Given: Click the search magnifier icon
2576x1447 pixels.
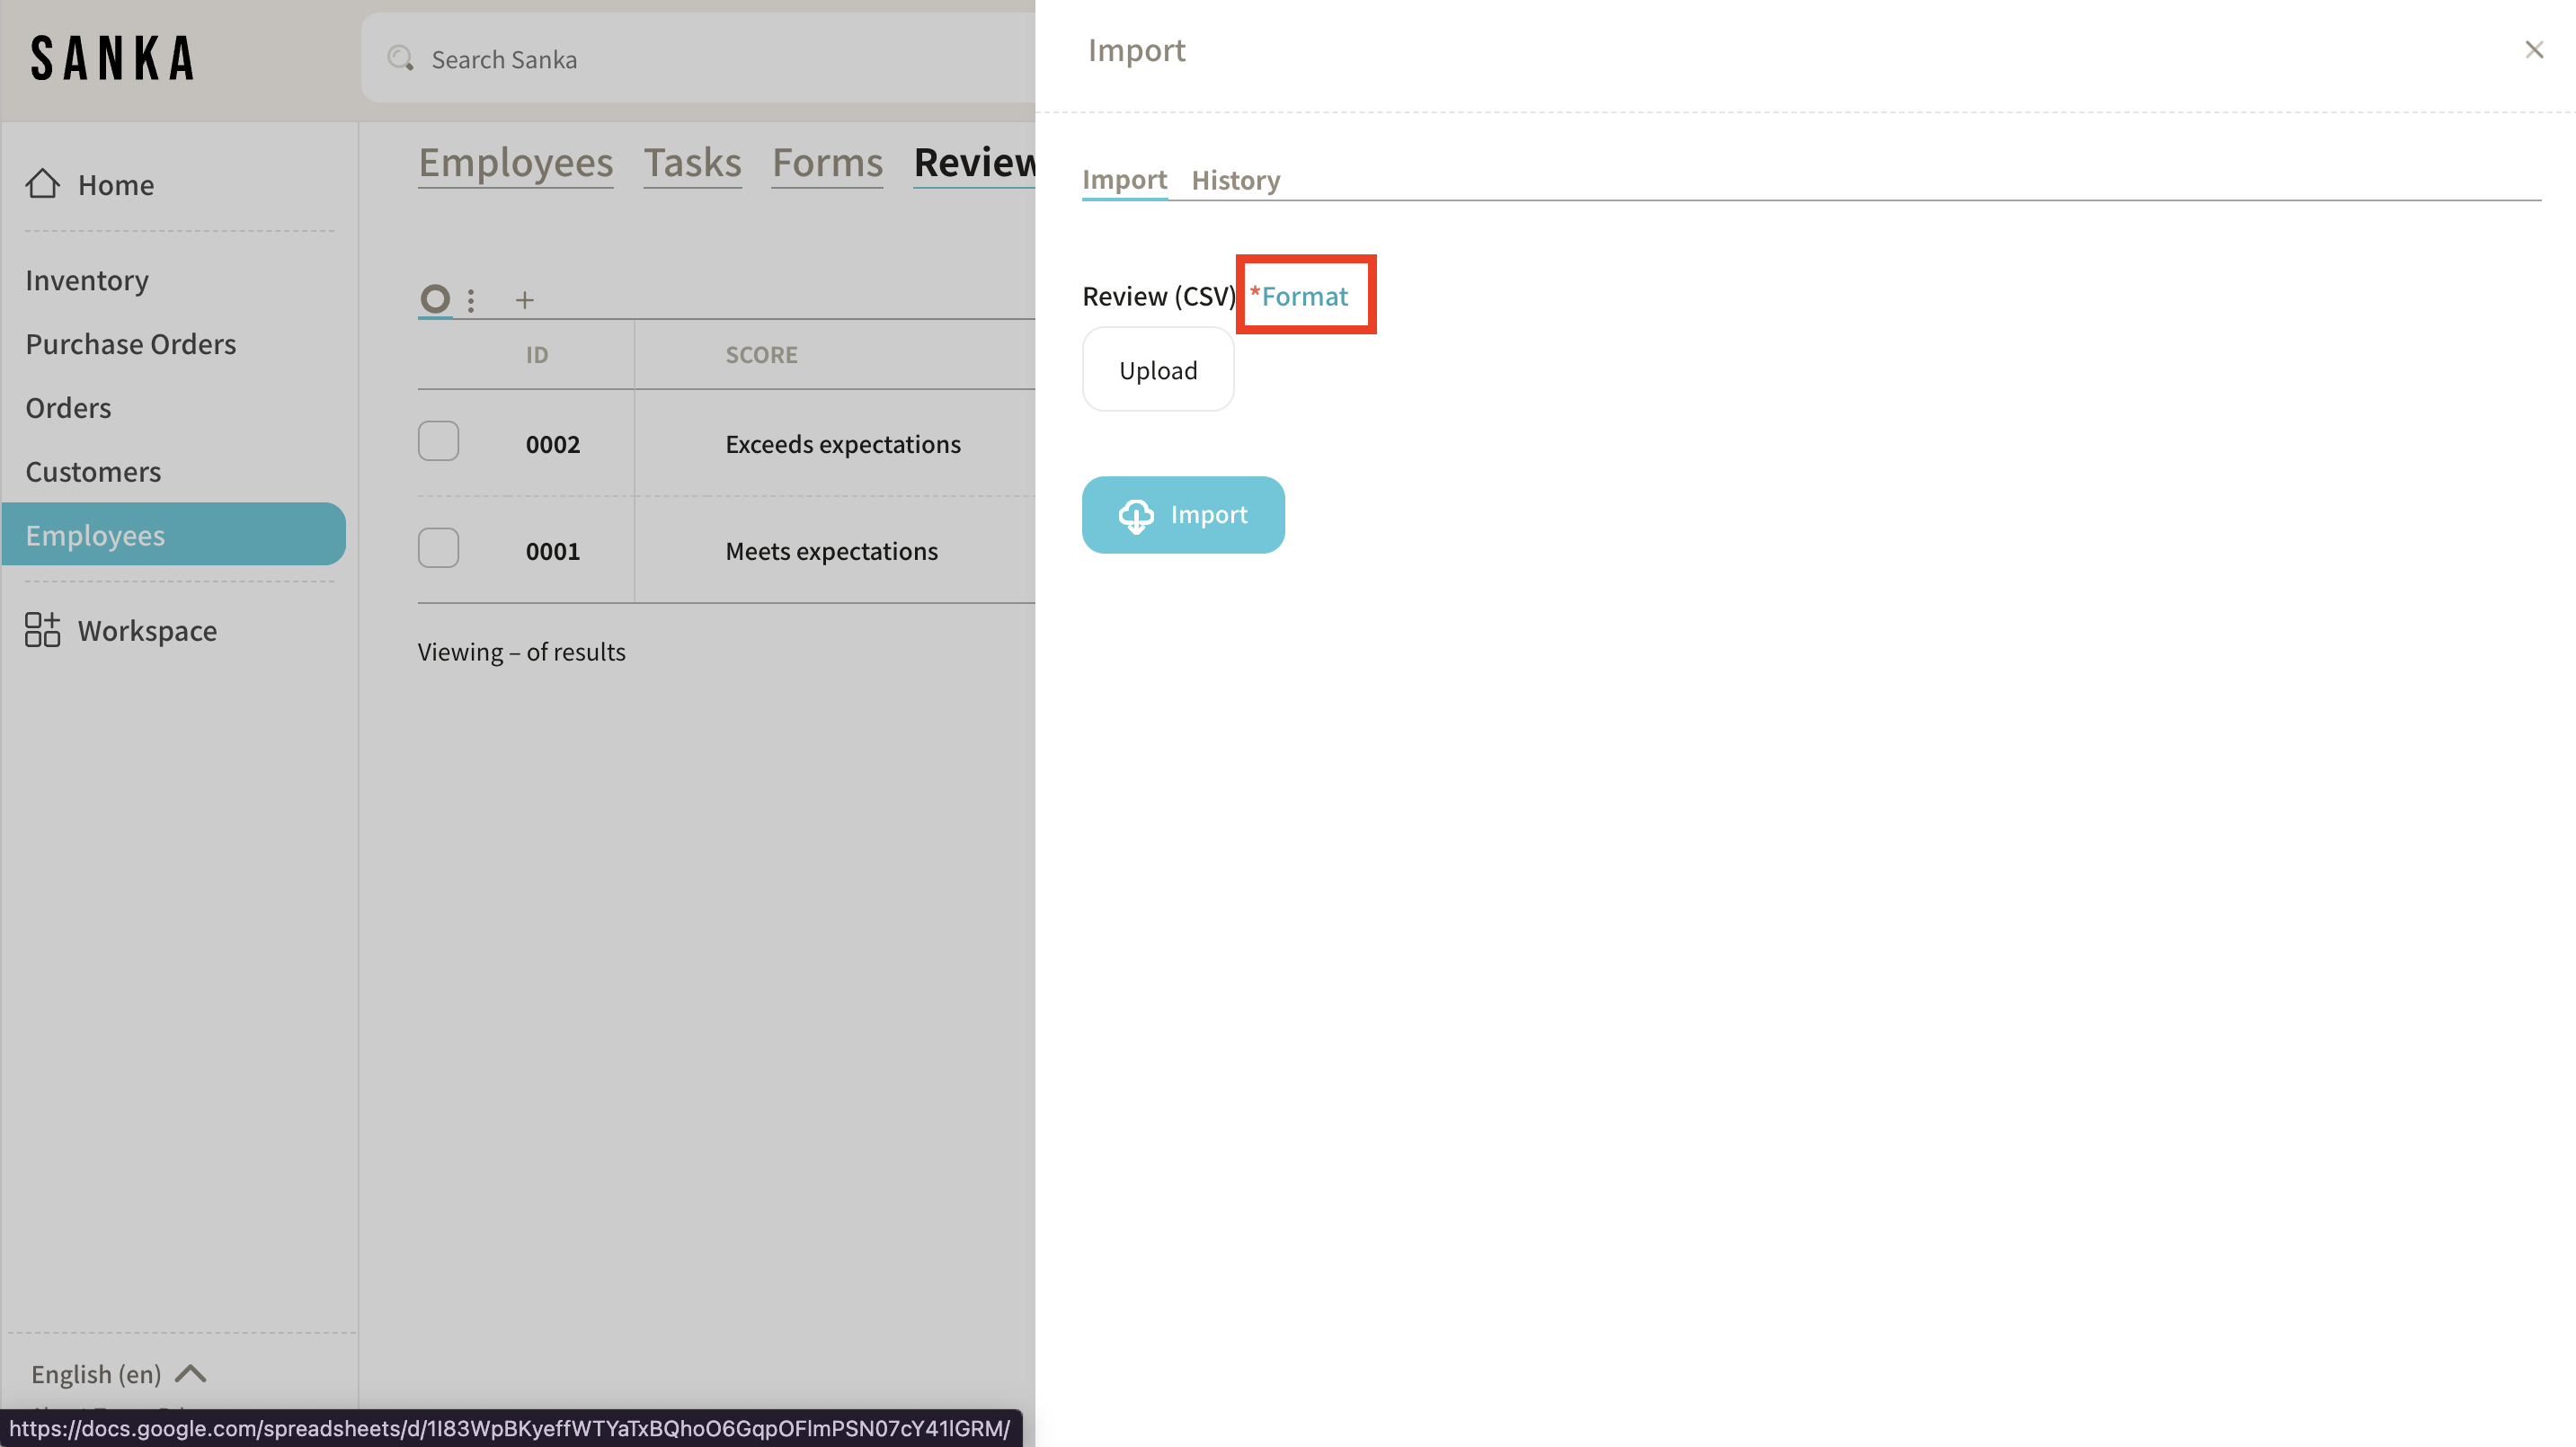Looking at the screenshot, I should click(401, 59).
